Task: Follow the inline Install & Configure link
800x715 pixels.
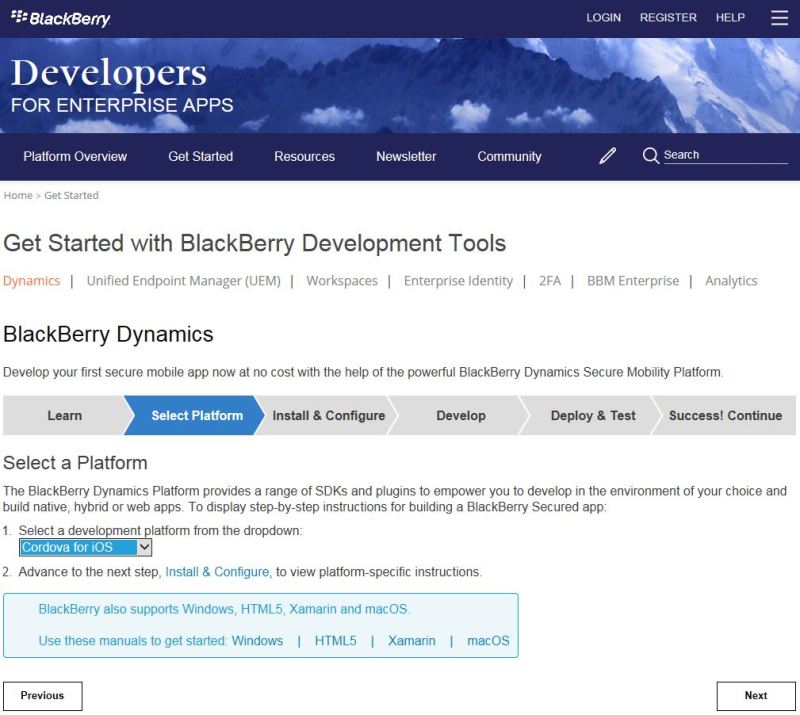Action: [x=217, y=572]
